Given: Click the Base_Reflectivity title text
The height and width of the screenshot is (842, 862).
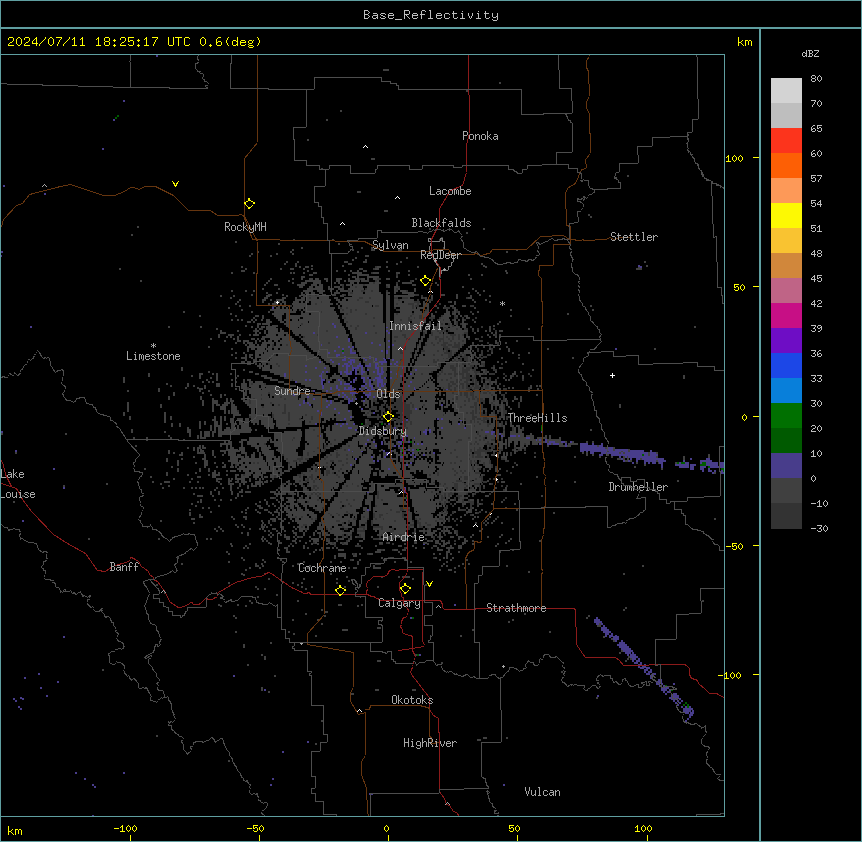Looking at the screenshot, I should pos(431,15).
